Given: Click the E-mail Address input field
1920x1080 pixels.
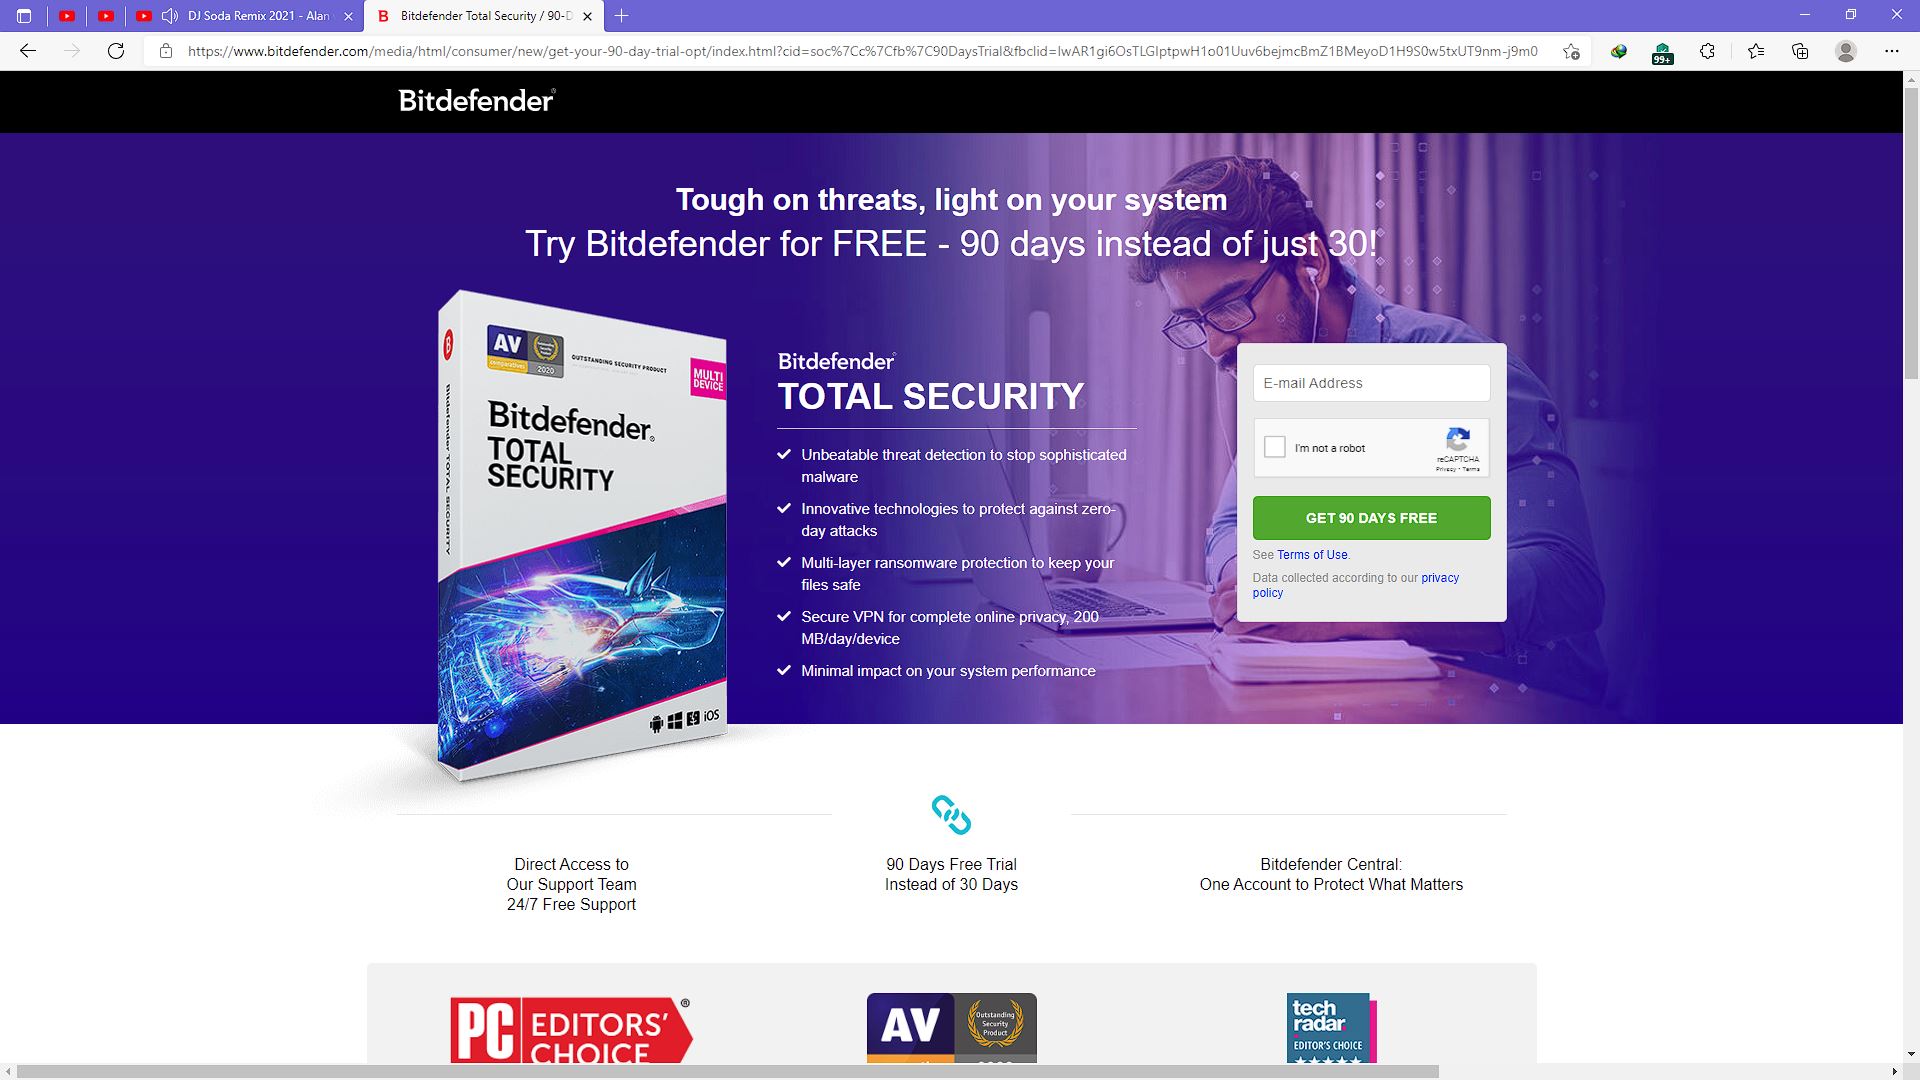Looking at the screenshot, I should pyautogui.click(x=1371, y=382).
